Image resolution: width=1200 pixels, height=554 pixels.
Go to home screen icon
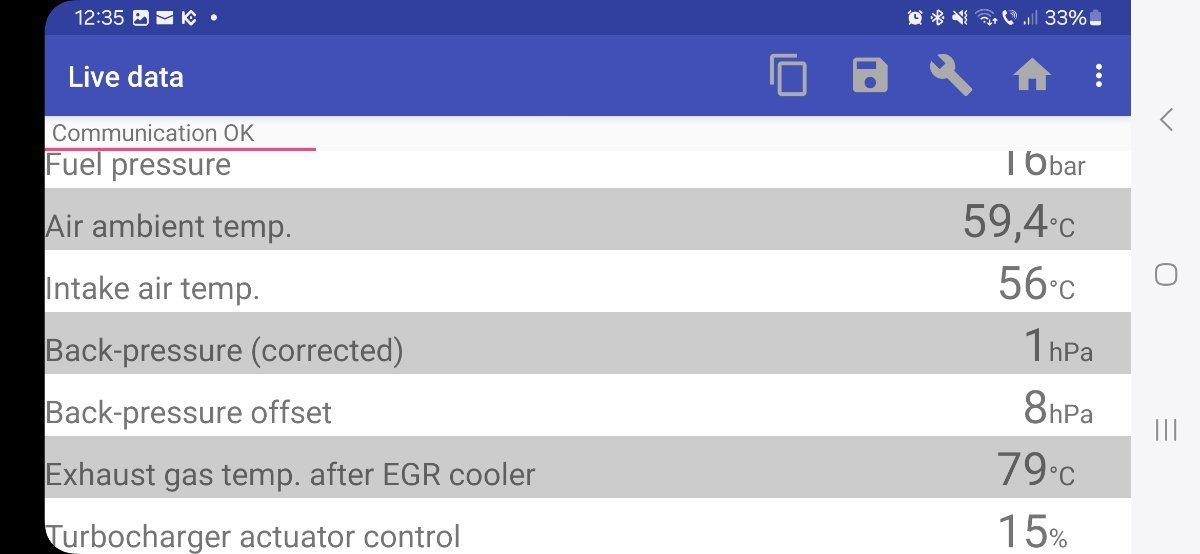(x=1031, y=76)
